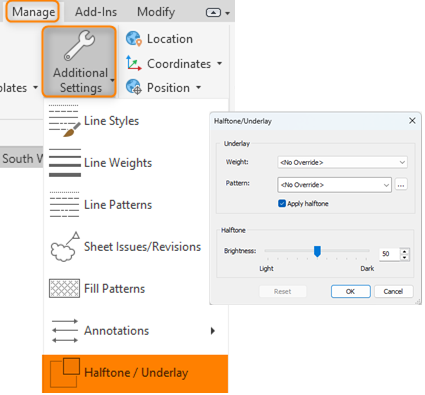Viewport: 425px width, 395px height.
Task: Click the Line Patterns icon
Action: click(64, 204)
